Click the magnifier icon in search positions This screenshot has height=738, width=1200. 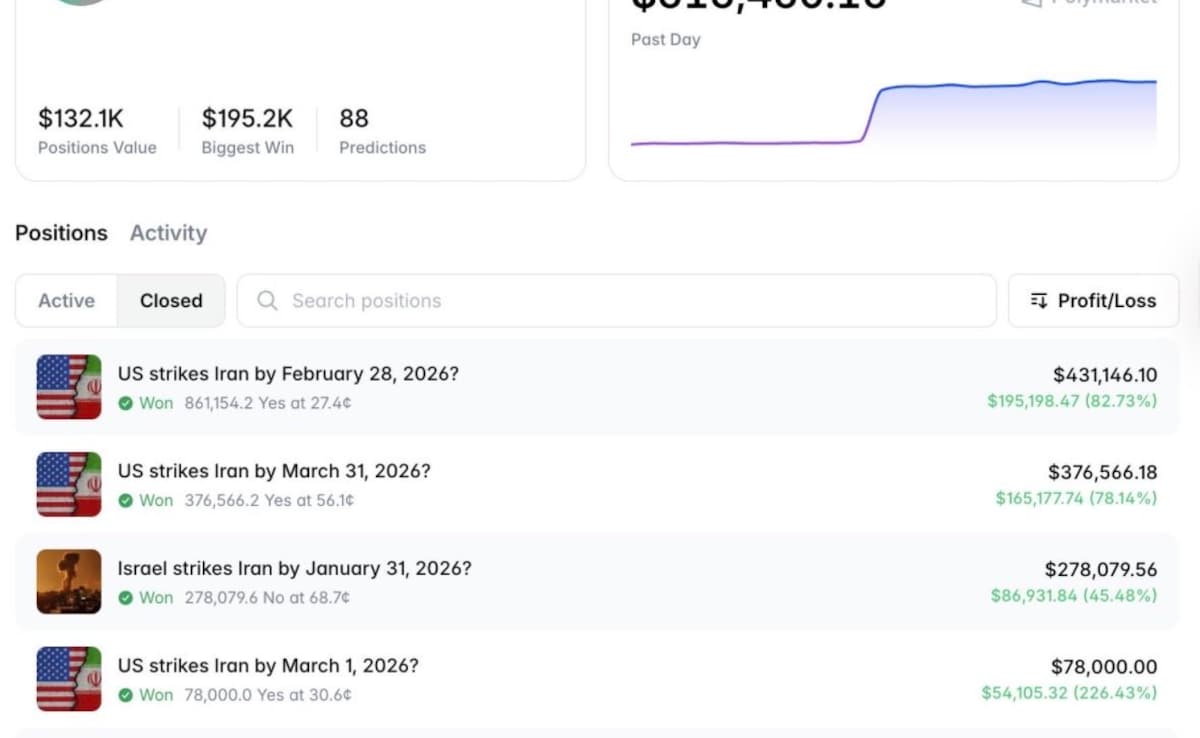click(267, 301)
